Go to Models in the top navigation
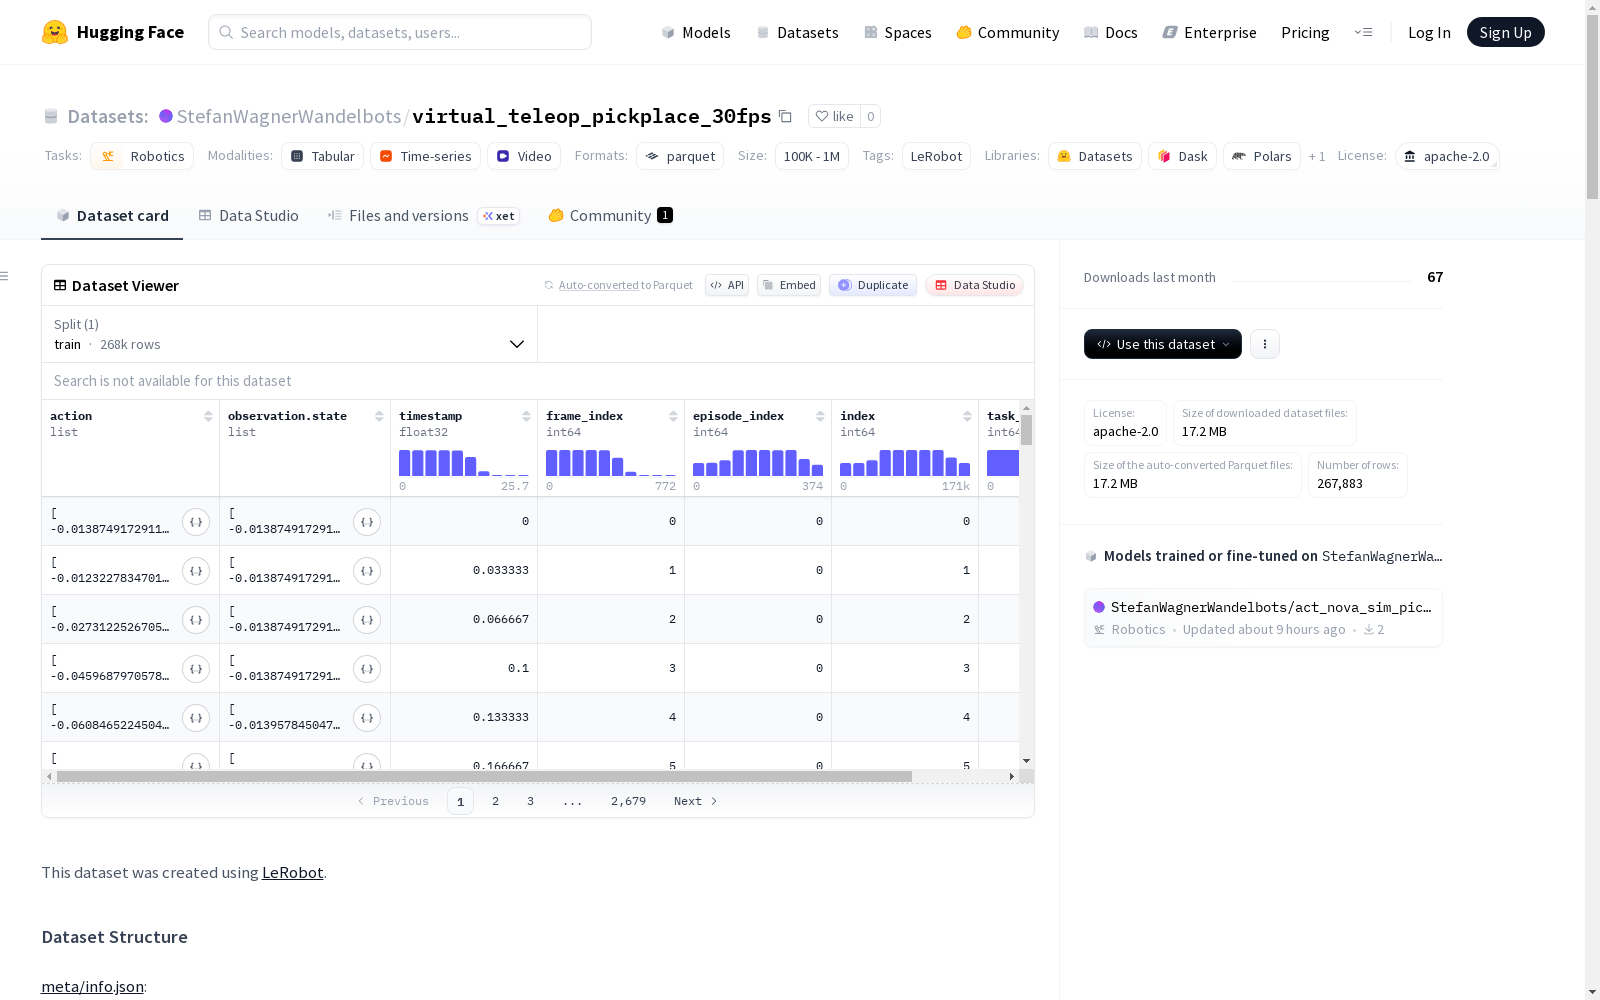 pos(696,32)
